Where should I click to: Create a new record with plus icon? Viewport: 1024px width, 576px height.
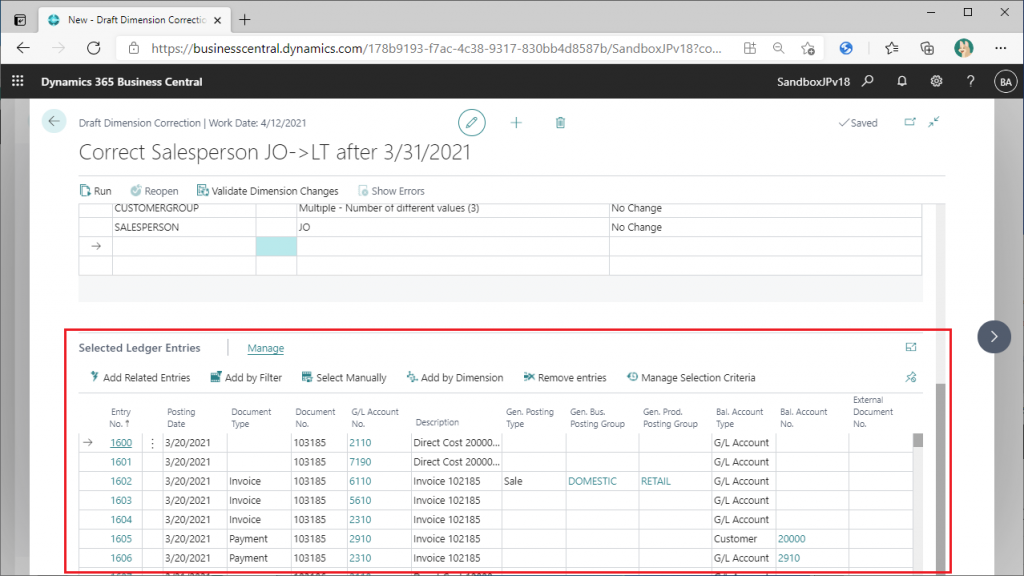[516, 122]
